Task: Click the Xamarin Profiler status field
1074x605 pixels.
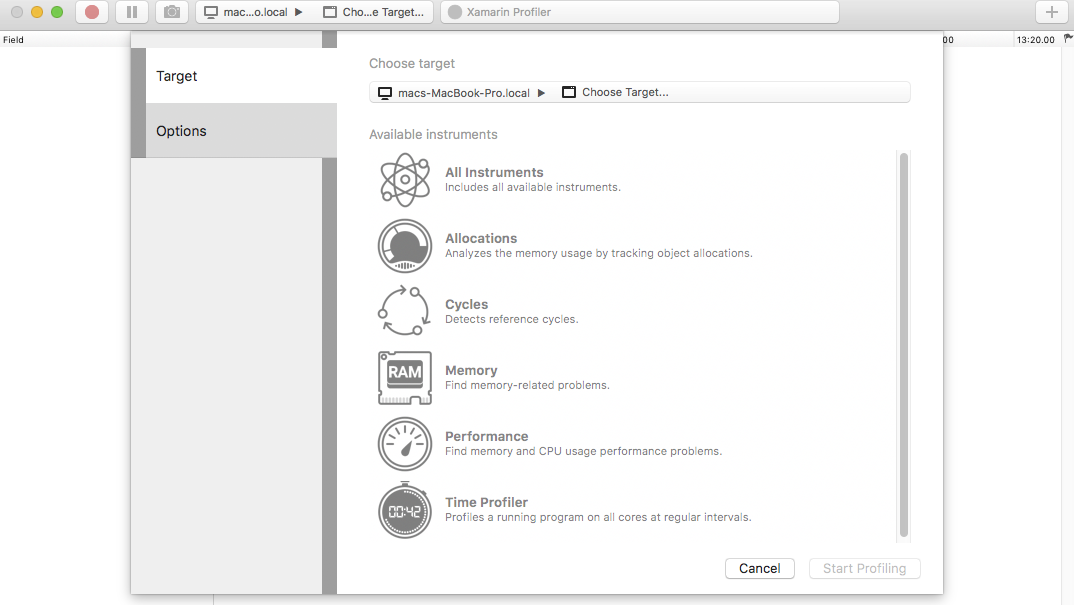Action: [640, 12]
